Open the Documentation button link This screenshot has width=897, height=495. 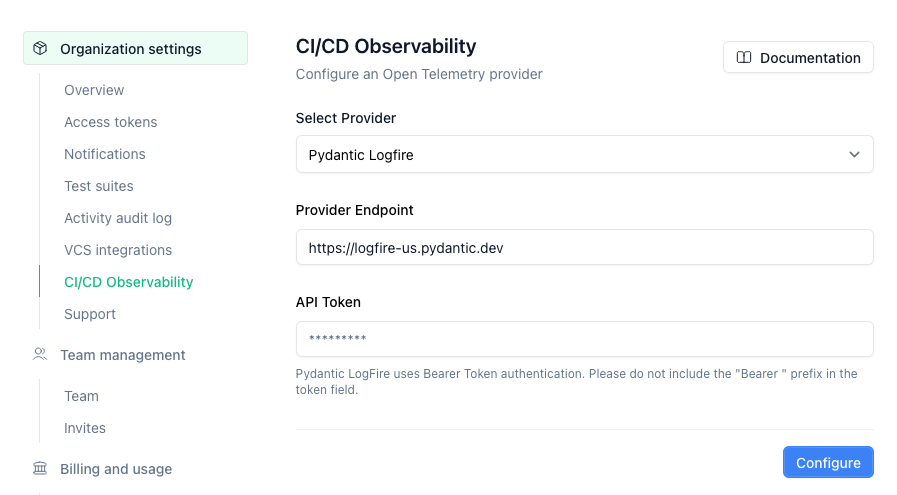[x=798, y=58]
